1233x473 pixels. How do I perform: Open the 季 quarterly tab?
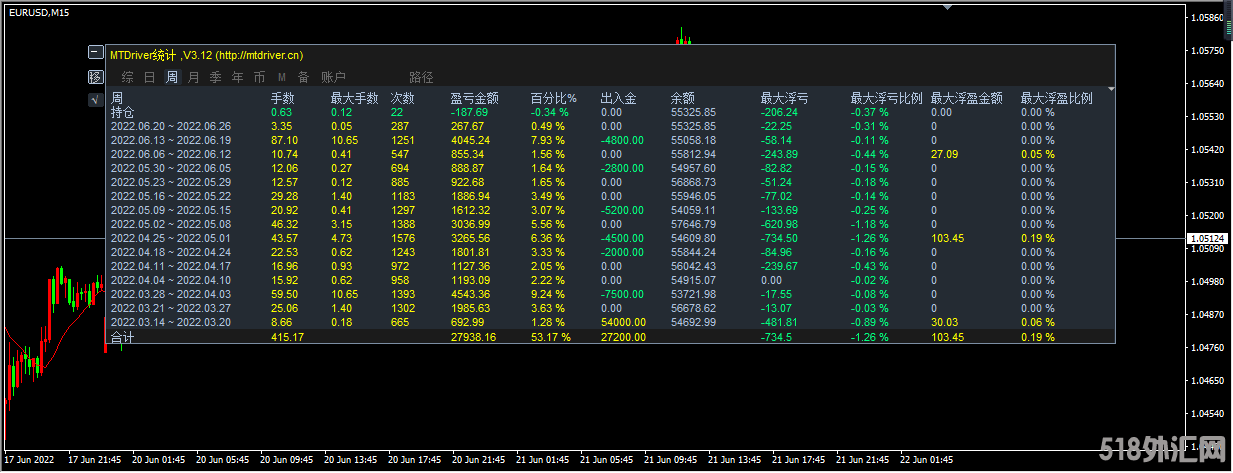coord(215,77)
